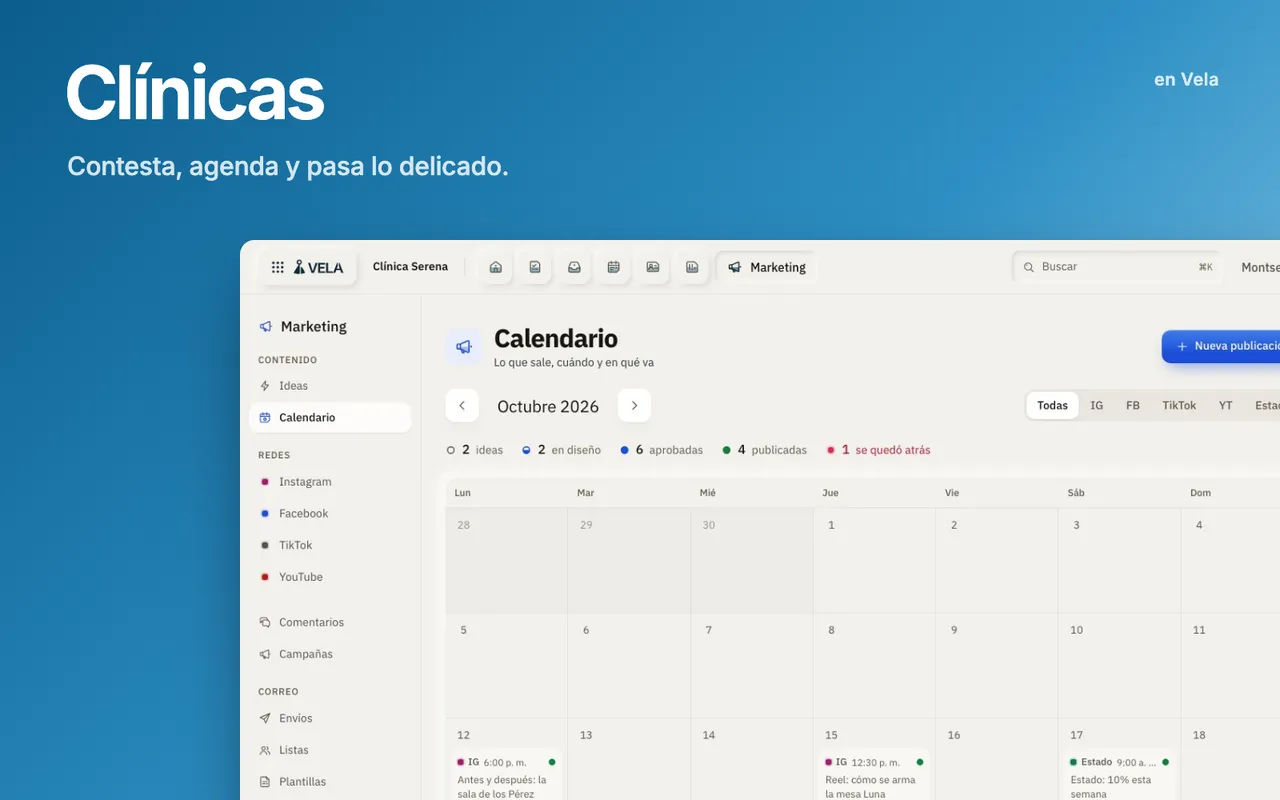Image resolution: width=1280 pixels, height=800 pixels.
Task: Select the Todas filter tab
Action: [1052, 406]
